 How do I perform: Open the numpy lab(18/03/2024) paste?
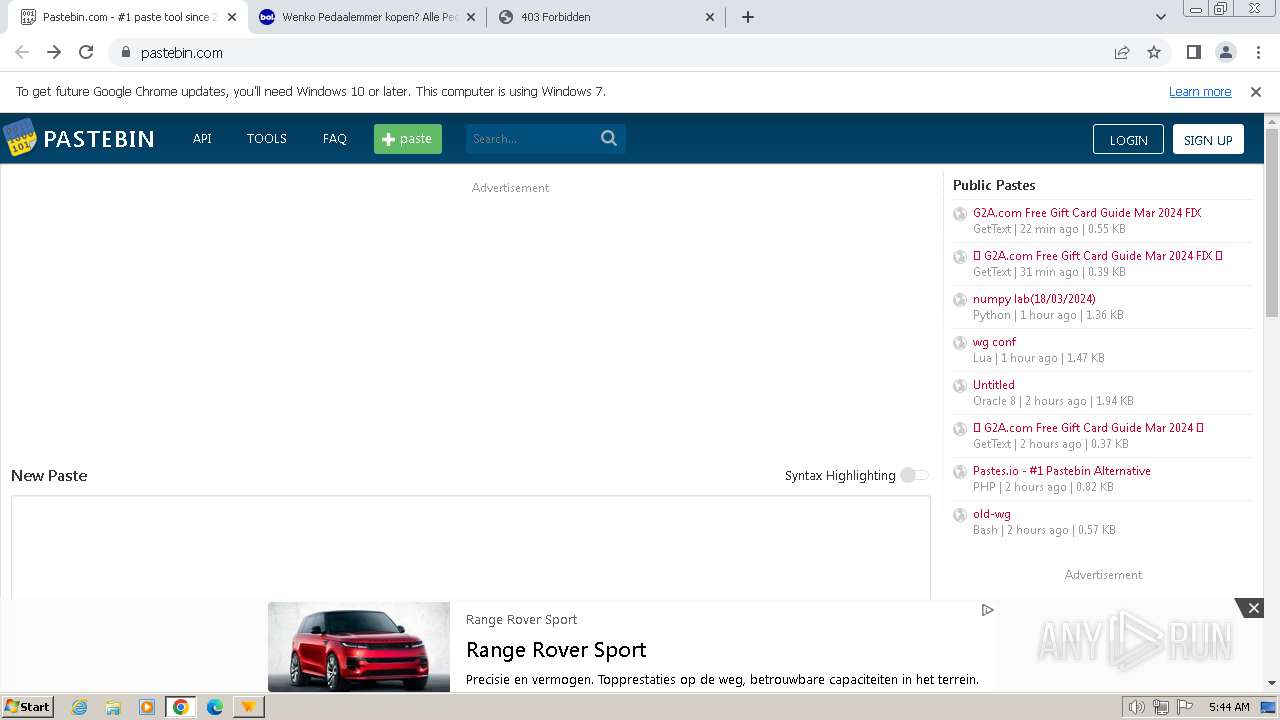pos(1034,299)
